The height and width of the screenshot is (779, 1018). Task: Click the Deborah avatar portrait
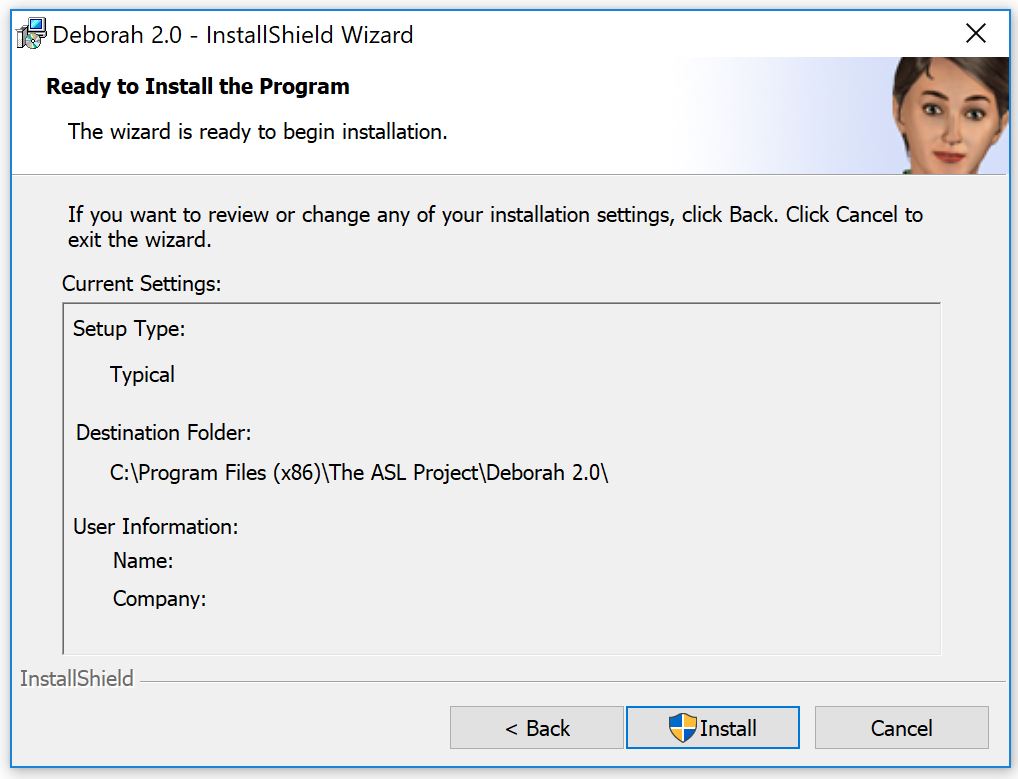949,115
